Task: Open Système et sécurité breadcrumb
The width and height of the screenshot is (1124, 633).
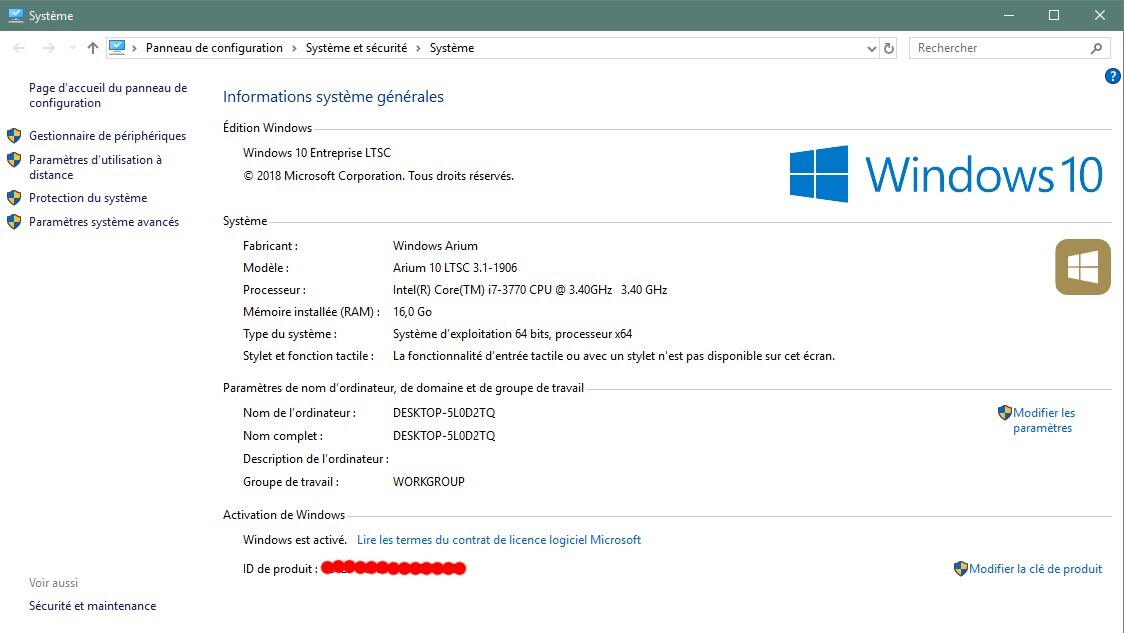Action: (356, 48)
